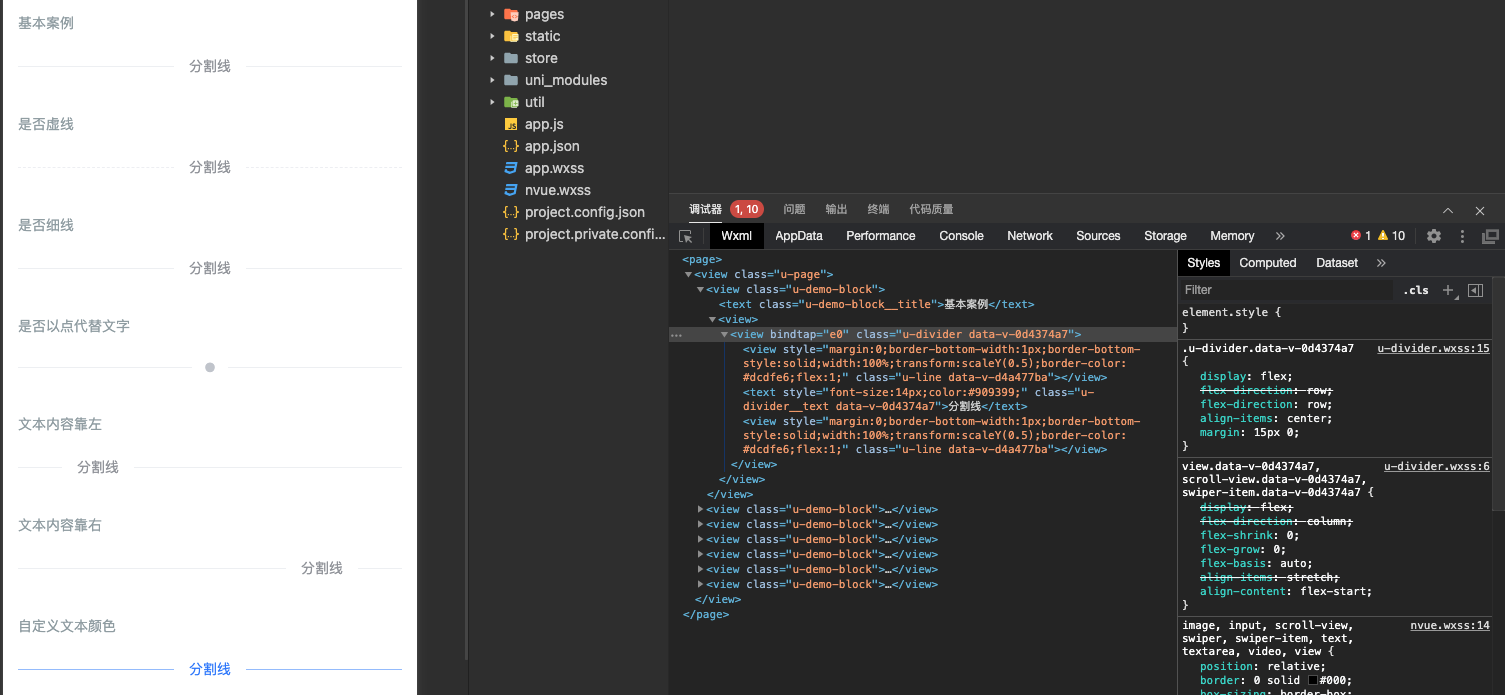The image size is (1505, 695).
Task: Expand the pages folder in sidebar
Action: (490, 14)
